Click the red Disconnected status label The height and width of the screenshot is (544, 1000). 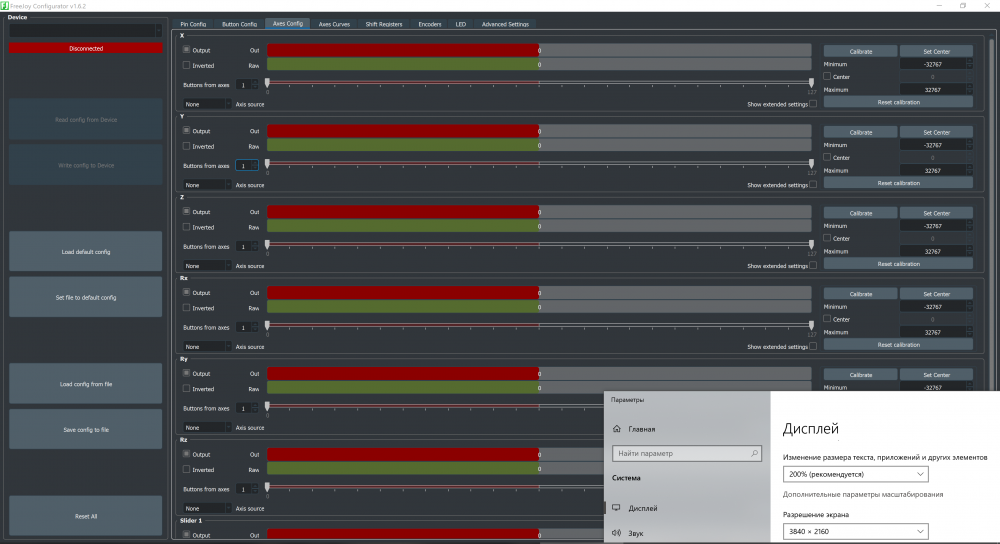(x=85, y=48)
